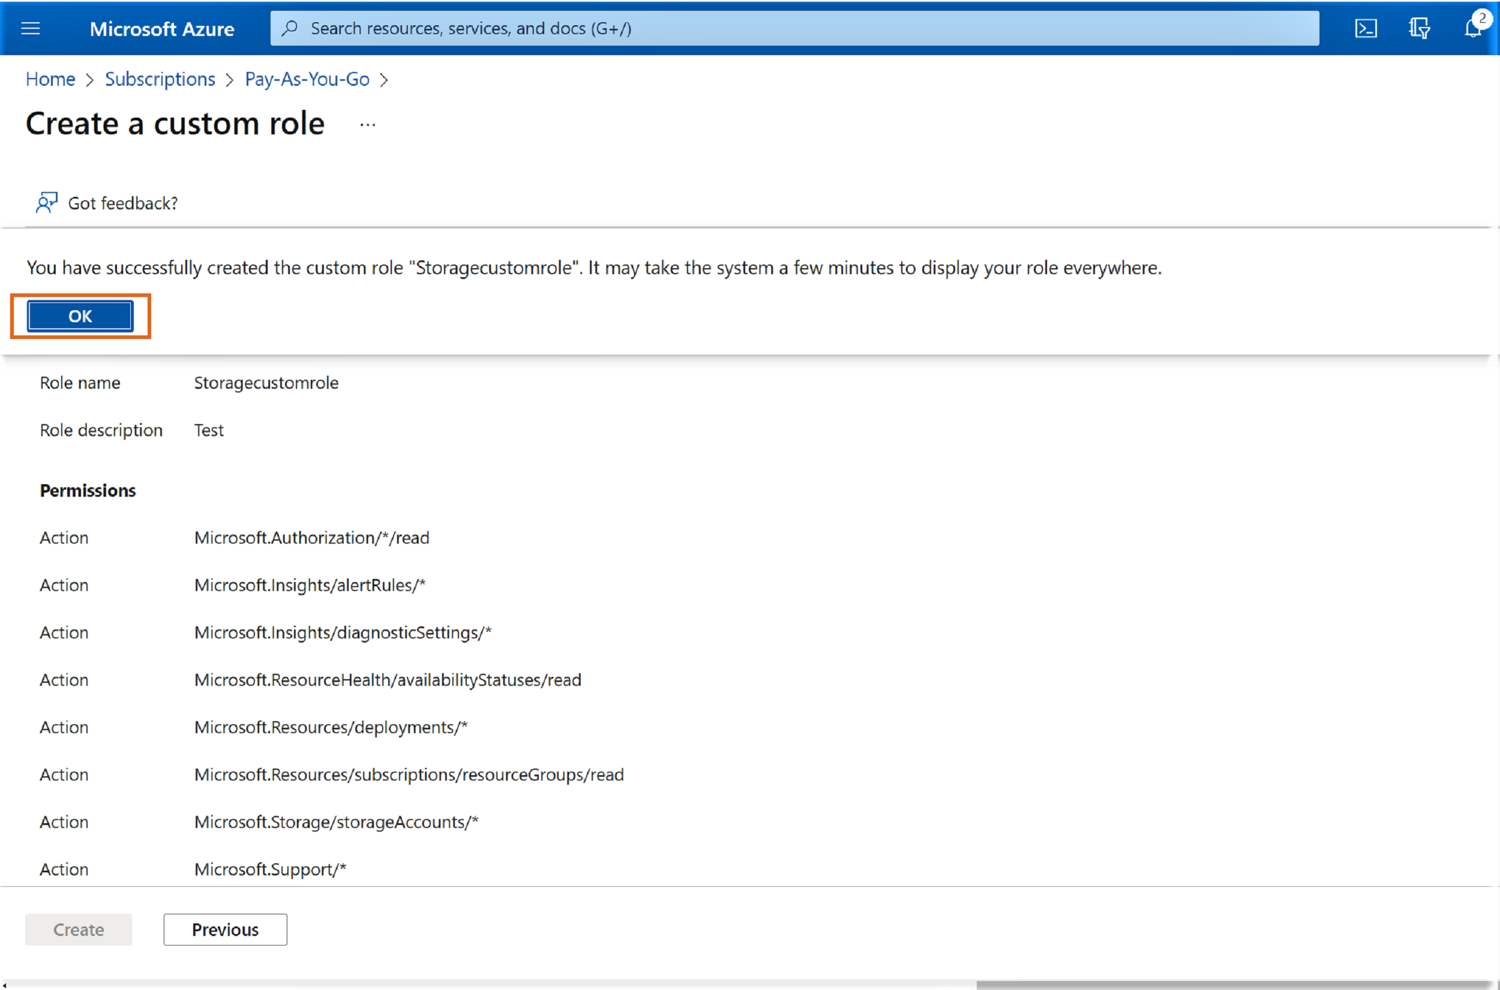Click the horizontal scrollbar at the bottom
Screen dimensions: 1500x990
pos(1232,985)
